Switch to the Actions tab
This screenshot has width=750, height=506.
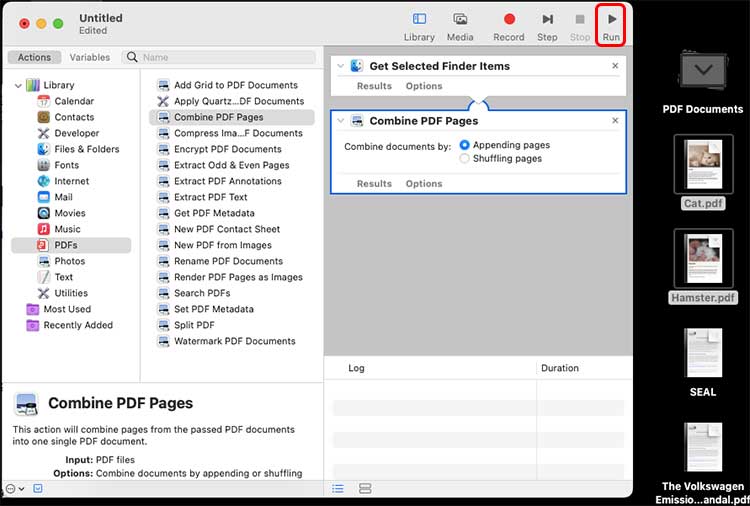34,57
